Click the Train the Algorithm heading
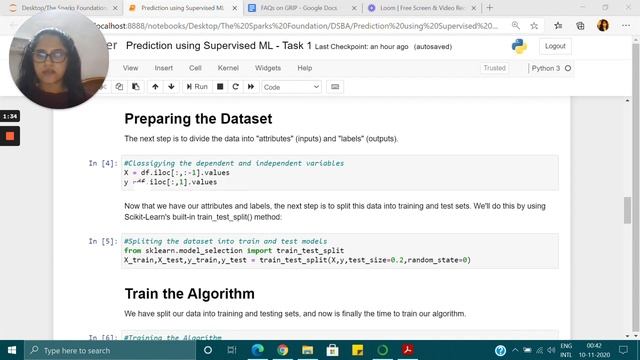The height and width of the screenshot is (360, 640). 189,294
